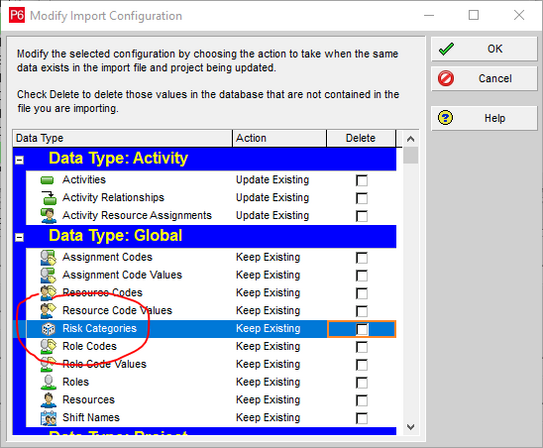Confirm with the OK button

click(484, 49)
